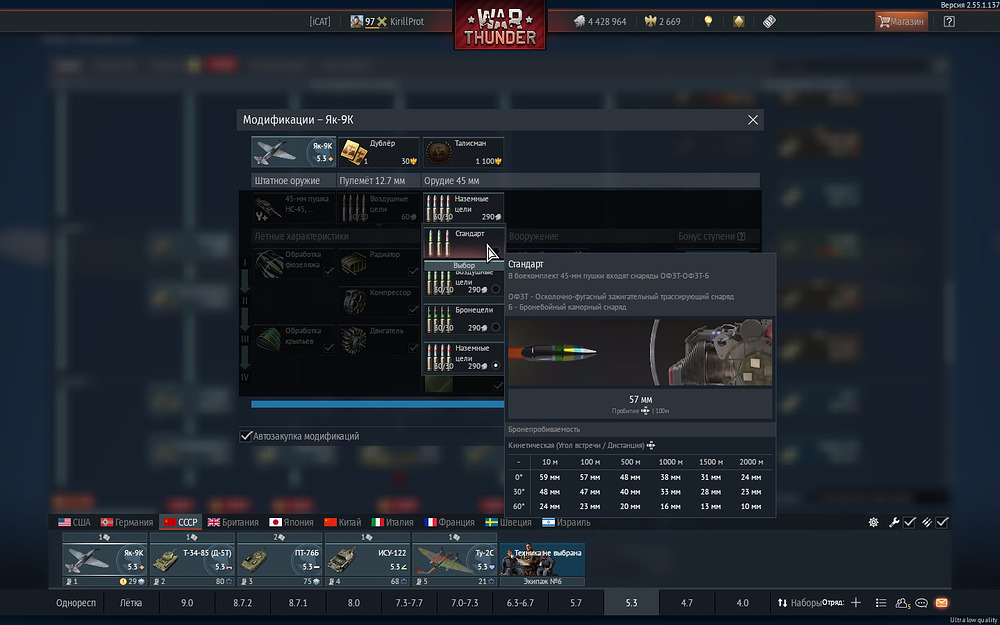Close the Модификации Як-9К window
1000x625 pixels.
click(x=753, y=120)
